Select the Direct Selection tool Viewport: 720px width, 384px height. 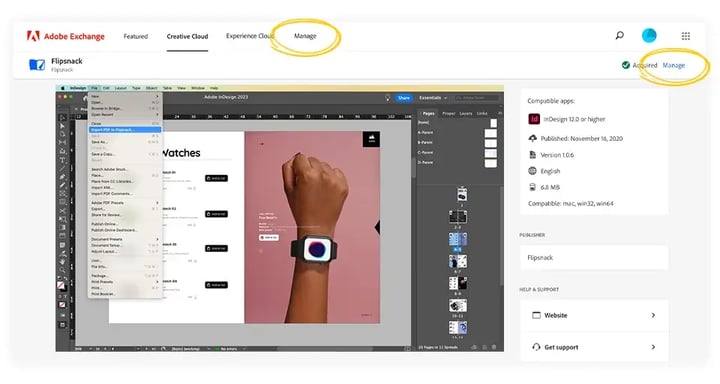point(62,126)
